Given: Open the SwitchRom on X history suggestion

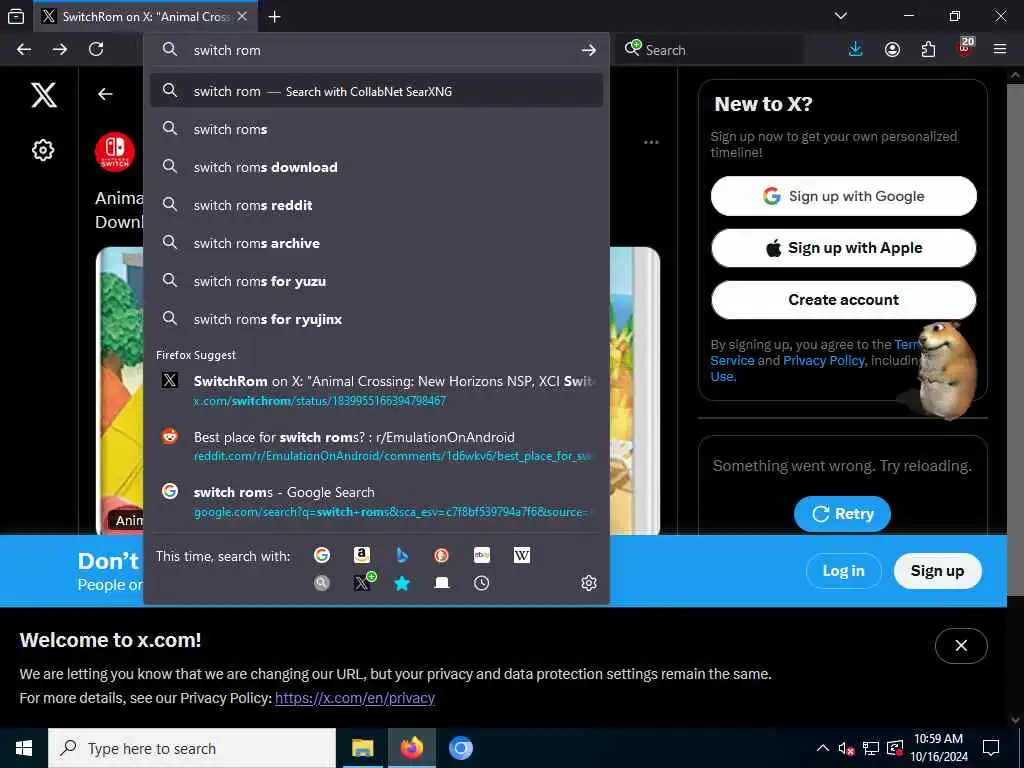Looking at the screenshot, I should 376,390.
